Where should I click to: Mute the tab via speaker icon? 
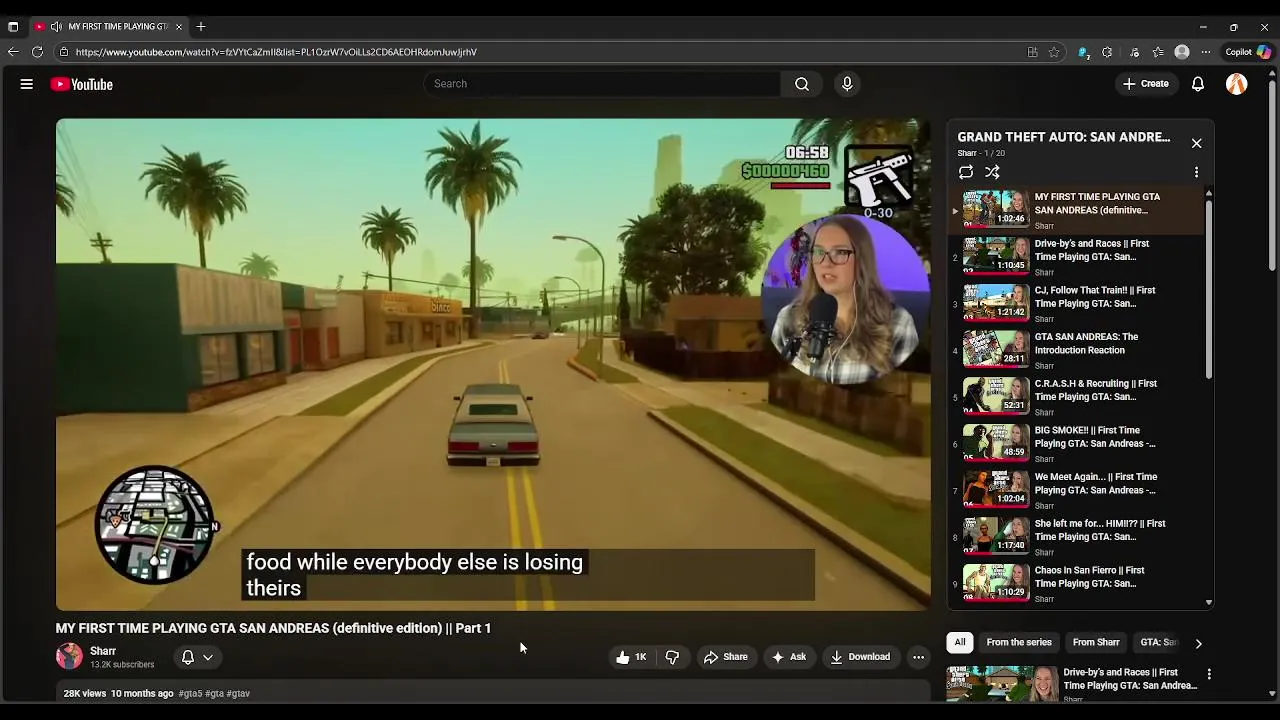point(56,26)
